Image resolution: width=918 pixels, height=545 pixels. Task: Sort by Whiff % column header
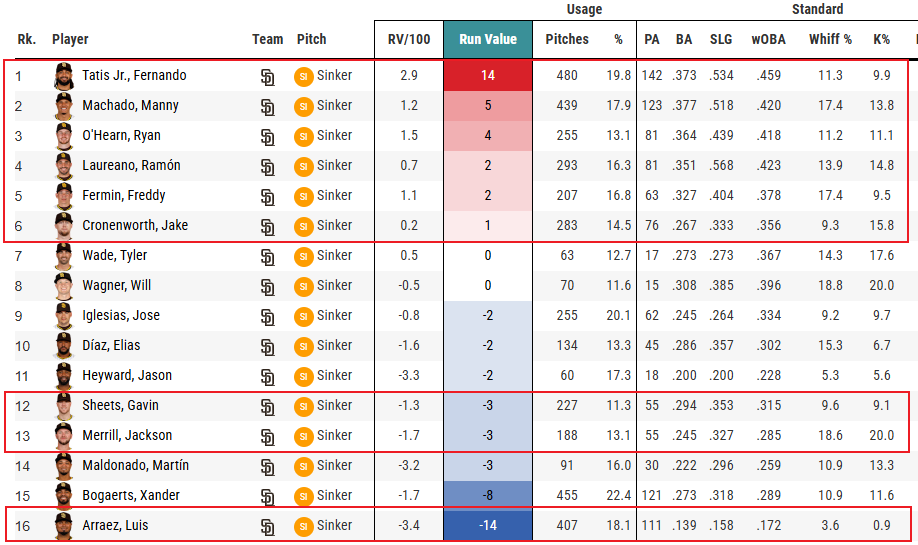coord(829,40)
